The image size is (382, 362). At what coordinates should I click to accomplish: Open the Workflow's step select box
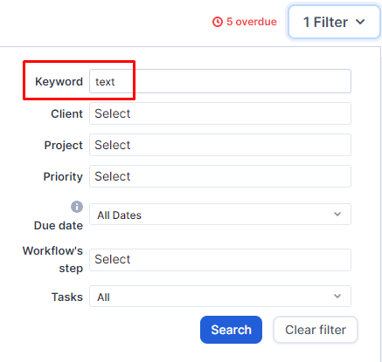[220, 260]
